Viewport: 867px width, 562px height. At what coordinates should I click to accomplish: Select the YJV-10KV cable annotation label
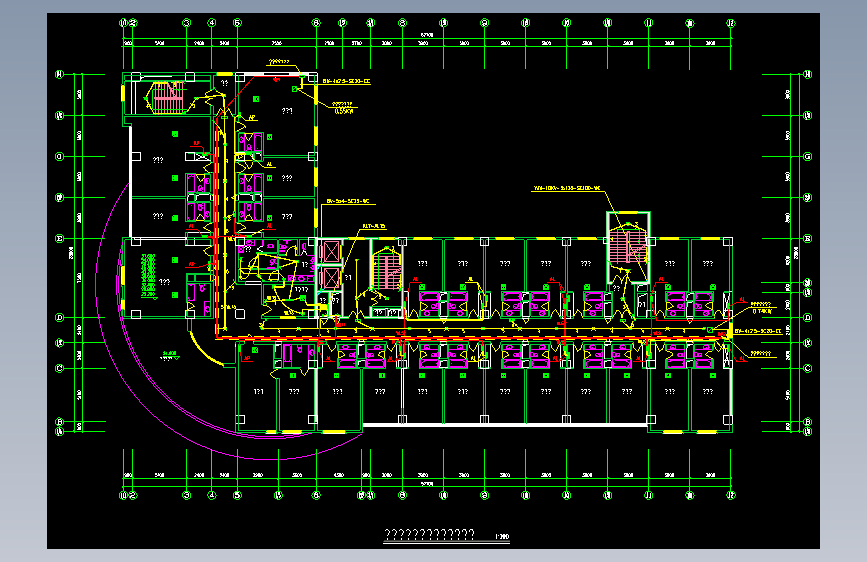567,189
